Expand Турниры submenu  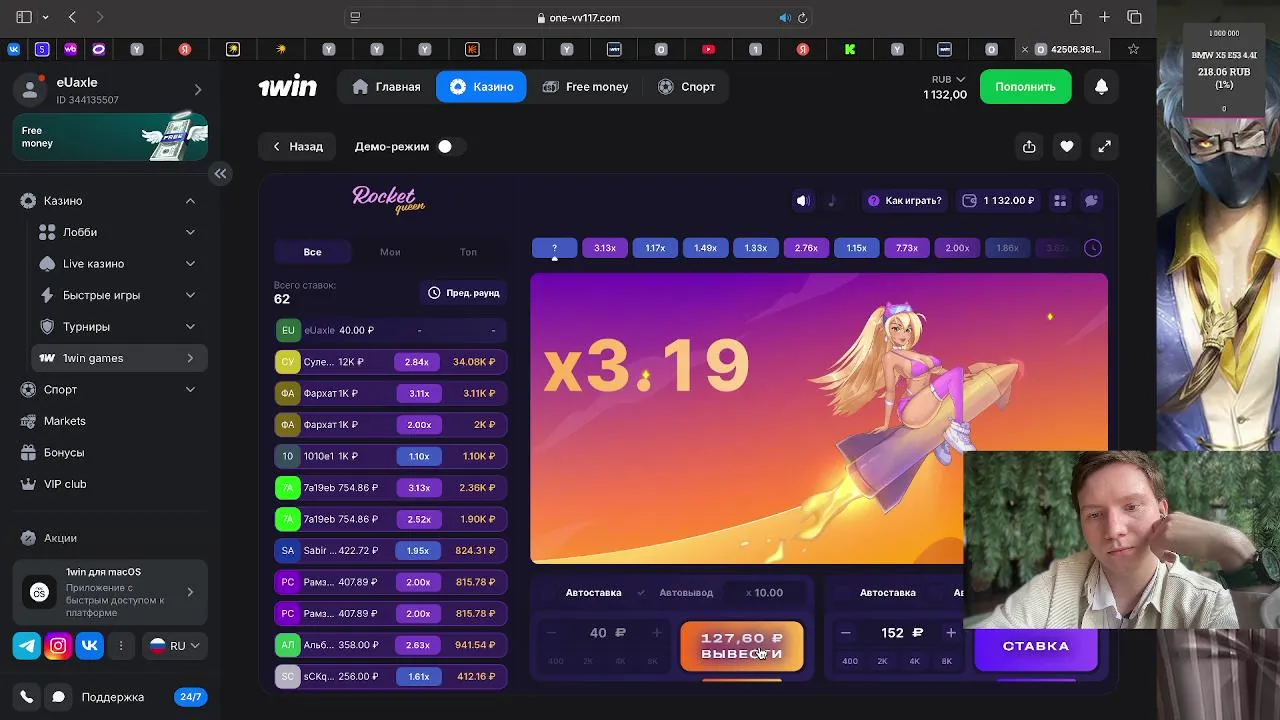(x=190, y=327)
